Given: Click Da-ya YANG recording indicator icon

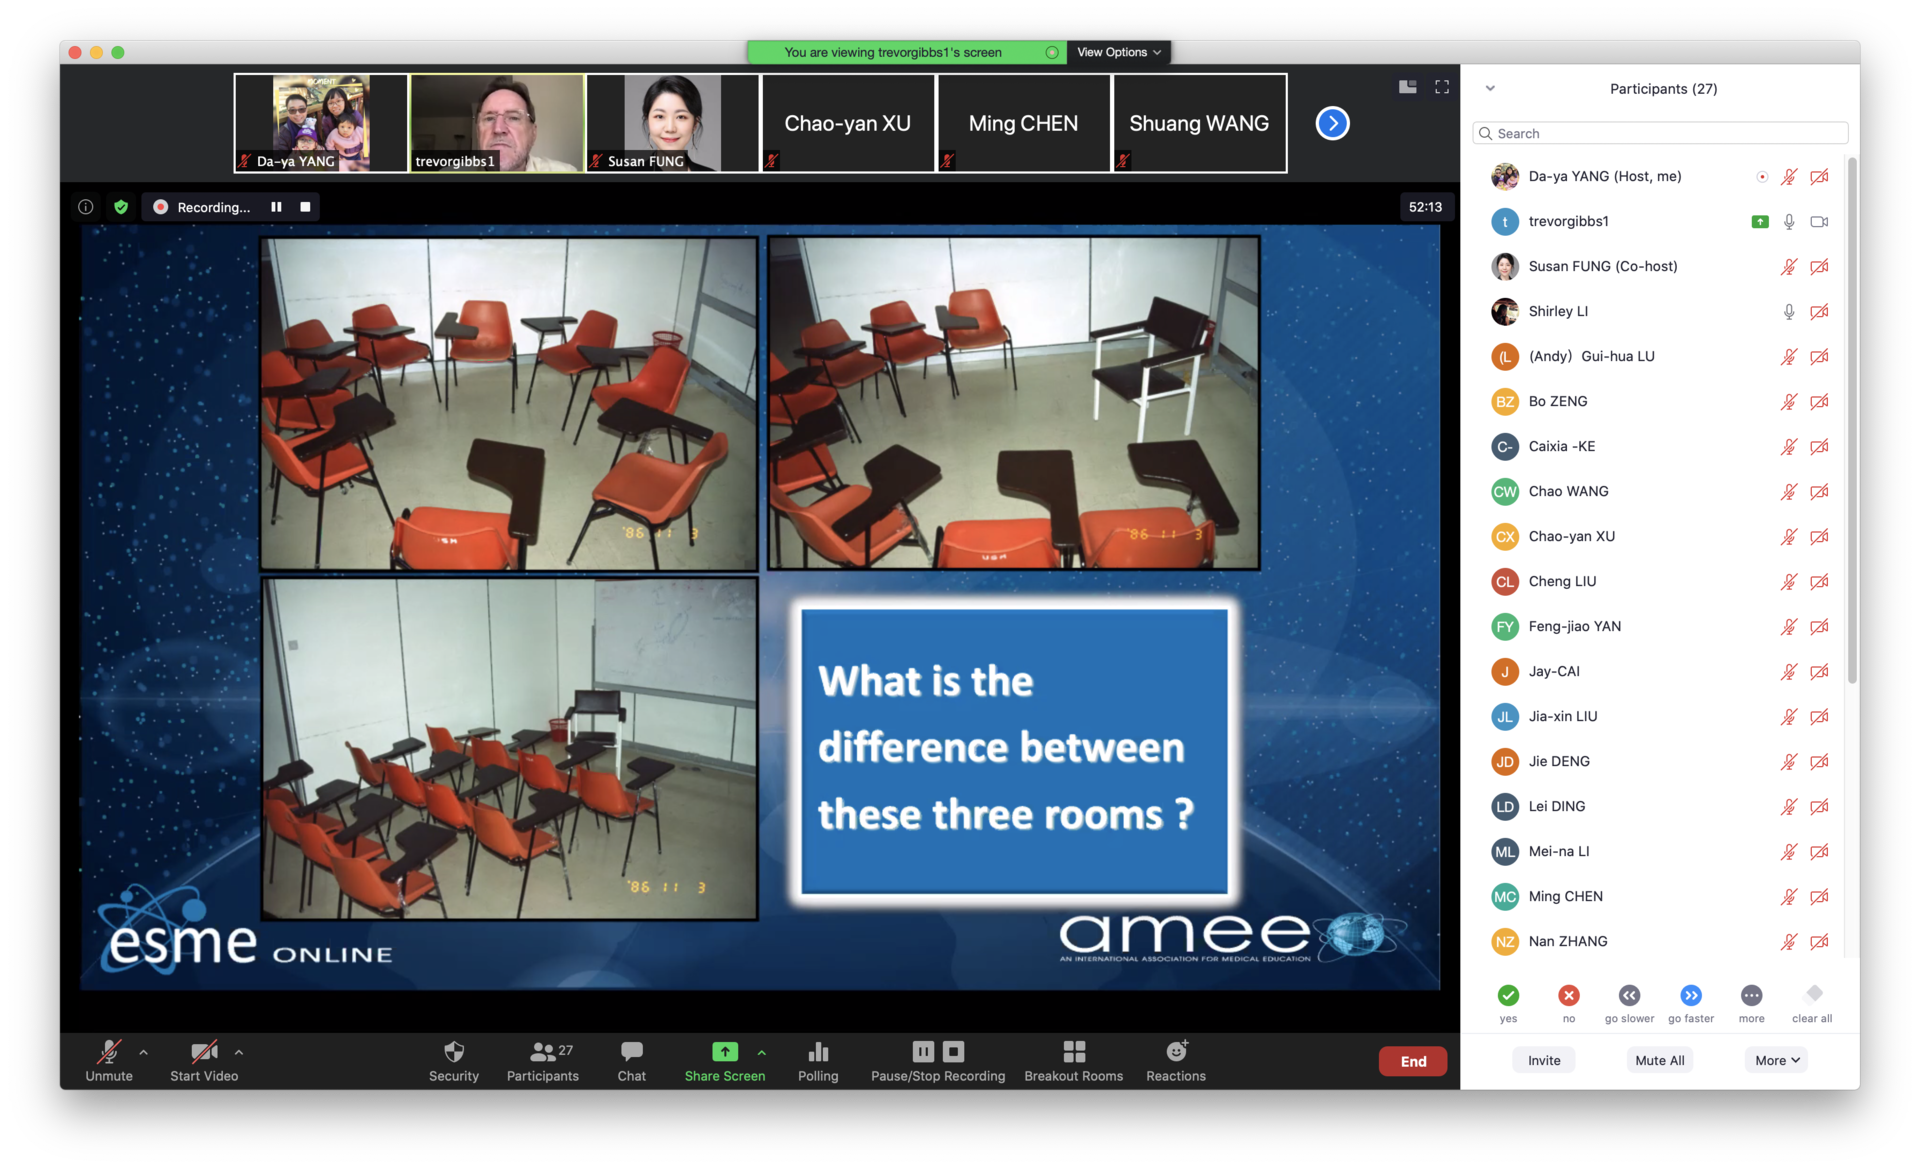Looking at the screenshot, I should click(x=1762, y=177).
